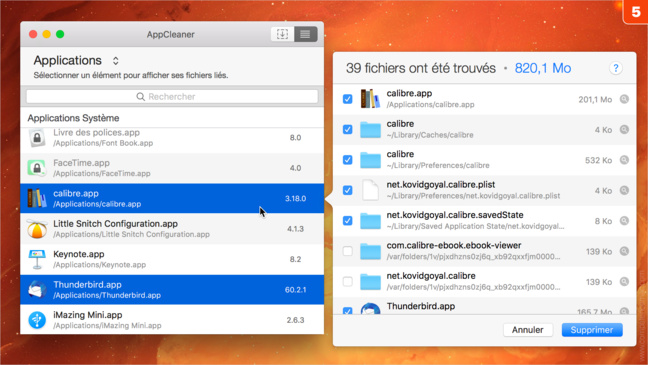Click the AppCleaner window title
This screenshot has height=365, width=648.
pyautogui.click(x=170, y=35)
